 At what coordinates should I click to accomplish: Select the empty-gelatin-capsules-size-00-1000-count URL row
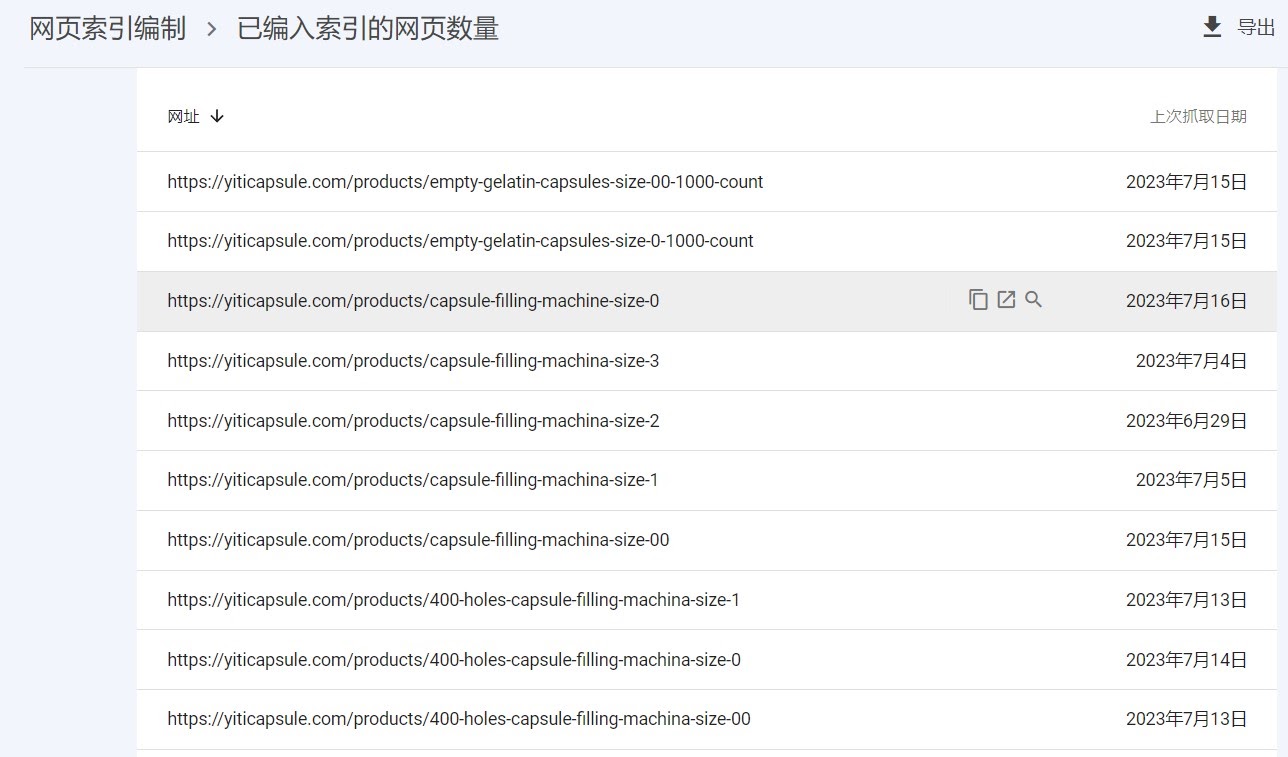(x=707, y=182)
